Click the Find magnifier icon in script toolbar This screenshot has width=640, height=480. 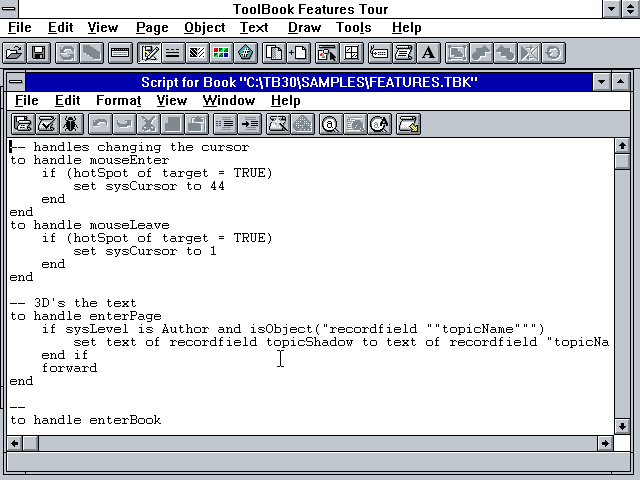[329, 124]
